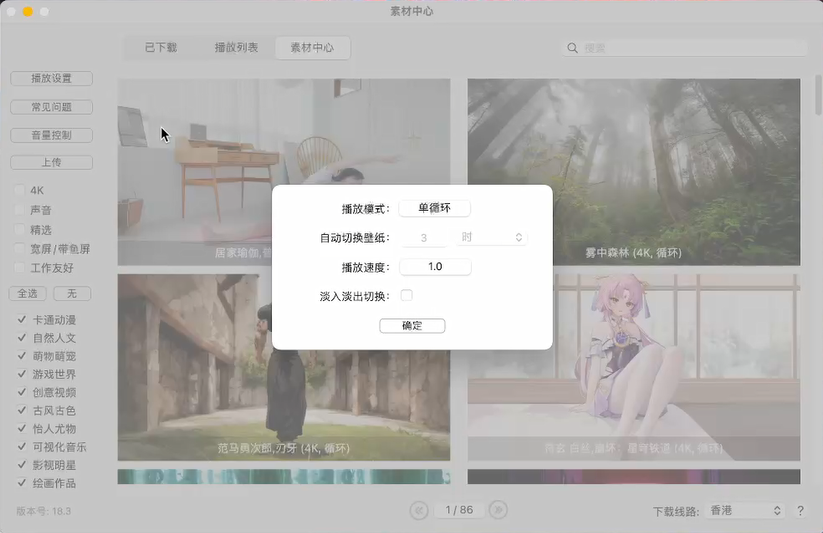The image size is (823, 533).
Task: Uncheck the 卡通动漫 category checkbox
Action: (21, 320)
